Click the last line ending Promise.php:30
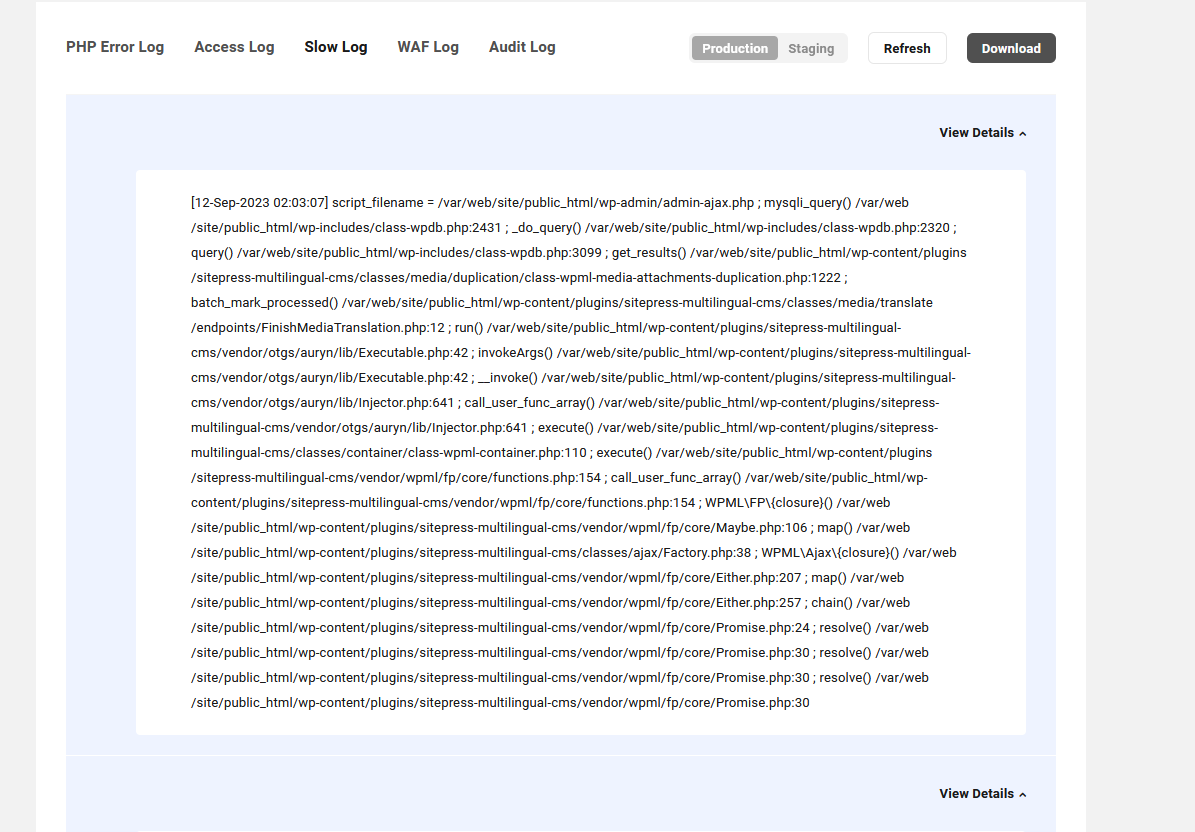 (500, 702)
